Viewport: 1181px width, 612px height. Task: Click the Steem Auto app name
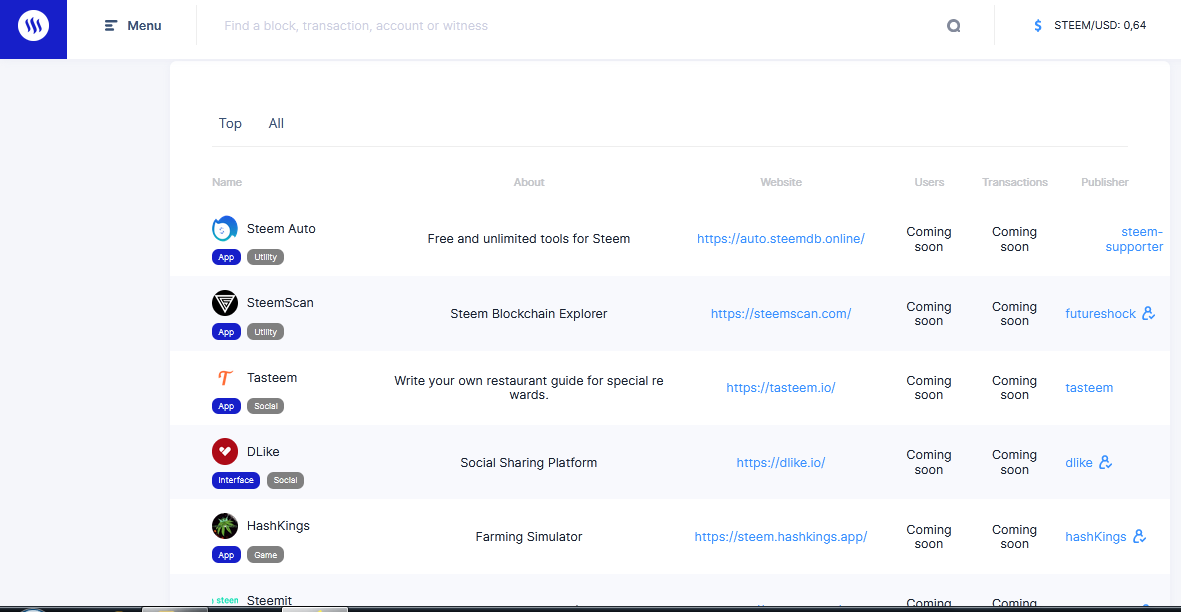tap(281, 229)
